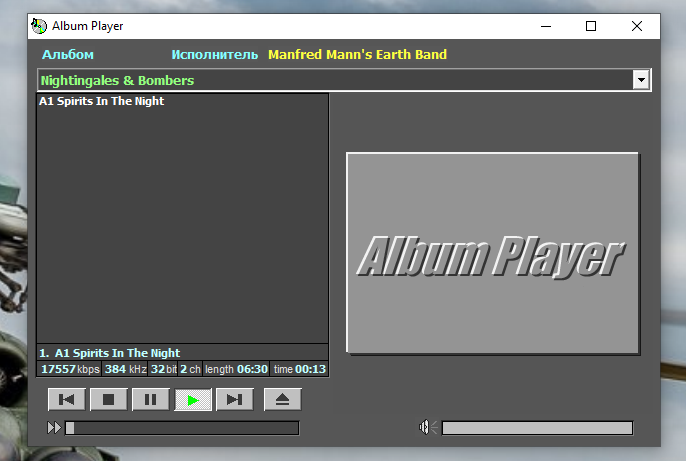This screenshot has width=686, height=461.
Task: Open the album dropdown arrow
Action: (641, 80)
